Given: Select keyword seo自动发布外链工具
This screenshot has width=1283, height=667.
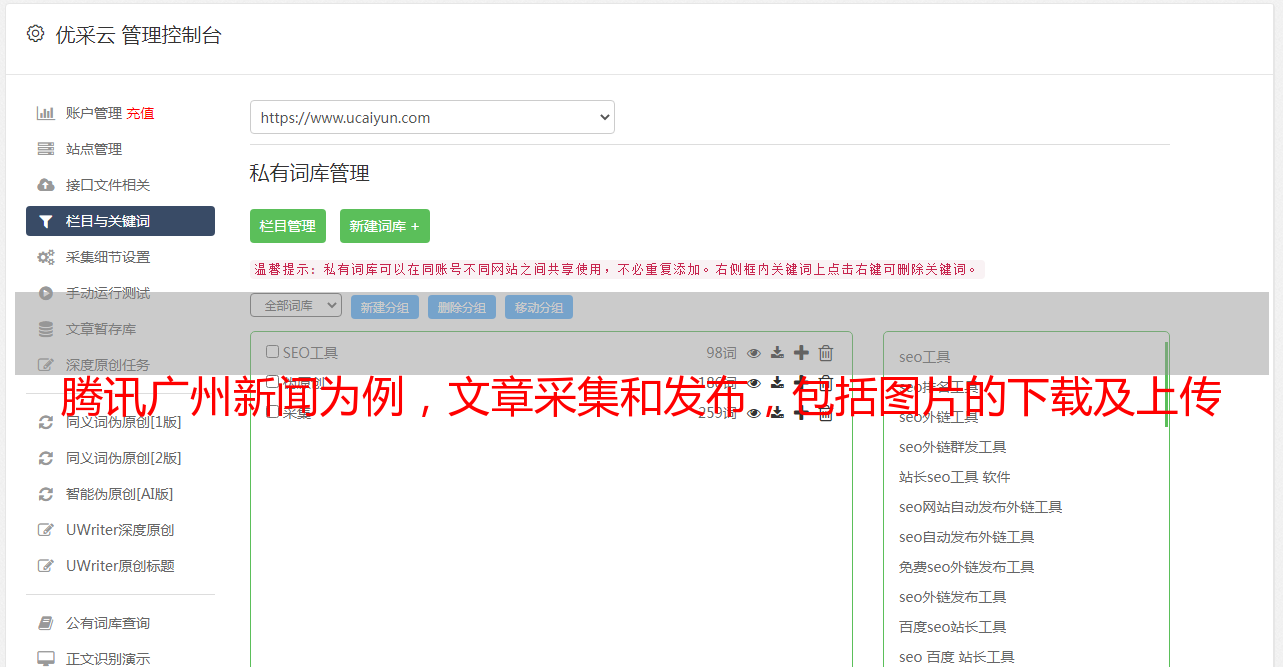Looking at the screenshot, I should (x=967, y=537).
